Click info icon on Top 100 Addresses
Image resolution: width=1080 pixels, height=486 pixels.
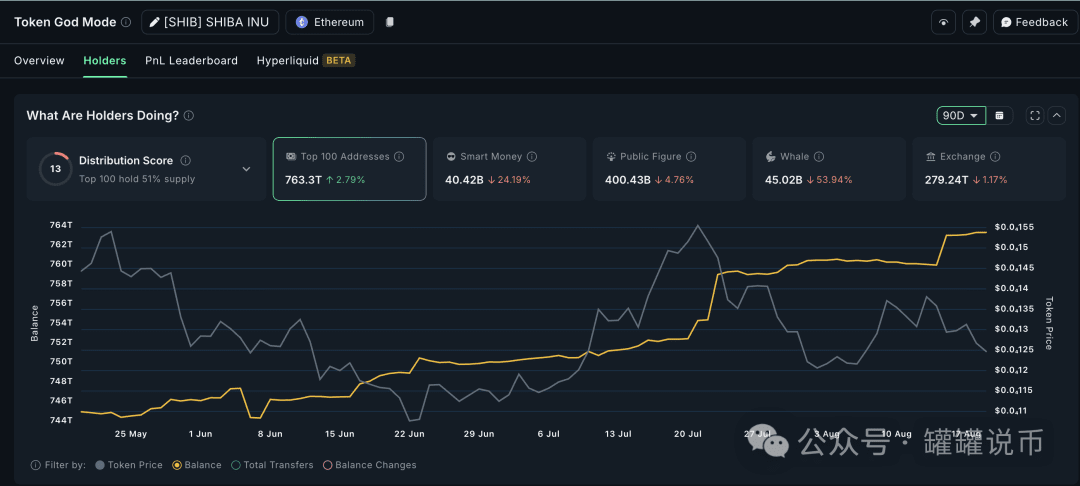coord(399,157)
